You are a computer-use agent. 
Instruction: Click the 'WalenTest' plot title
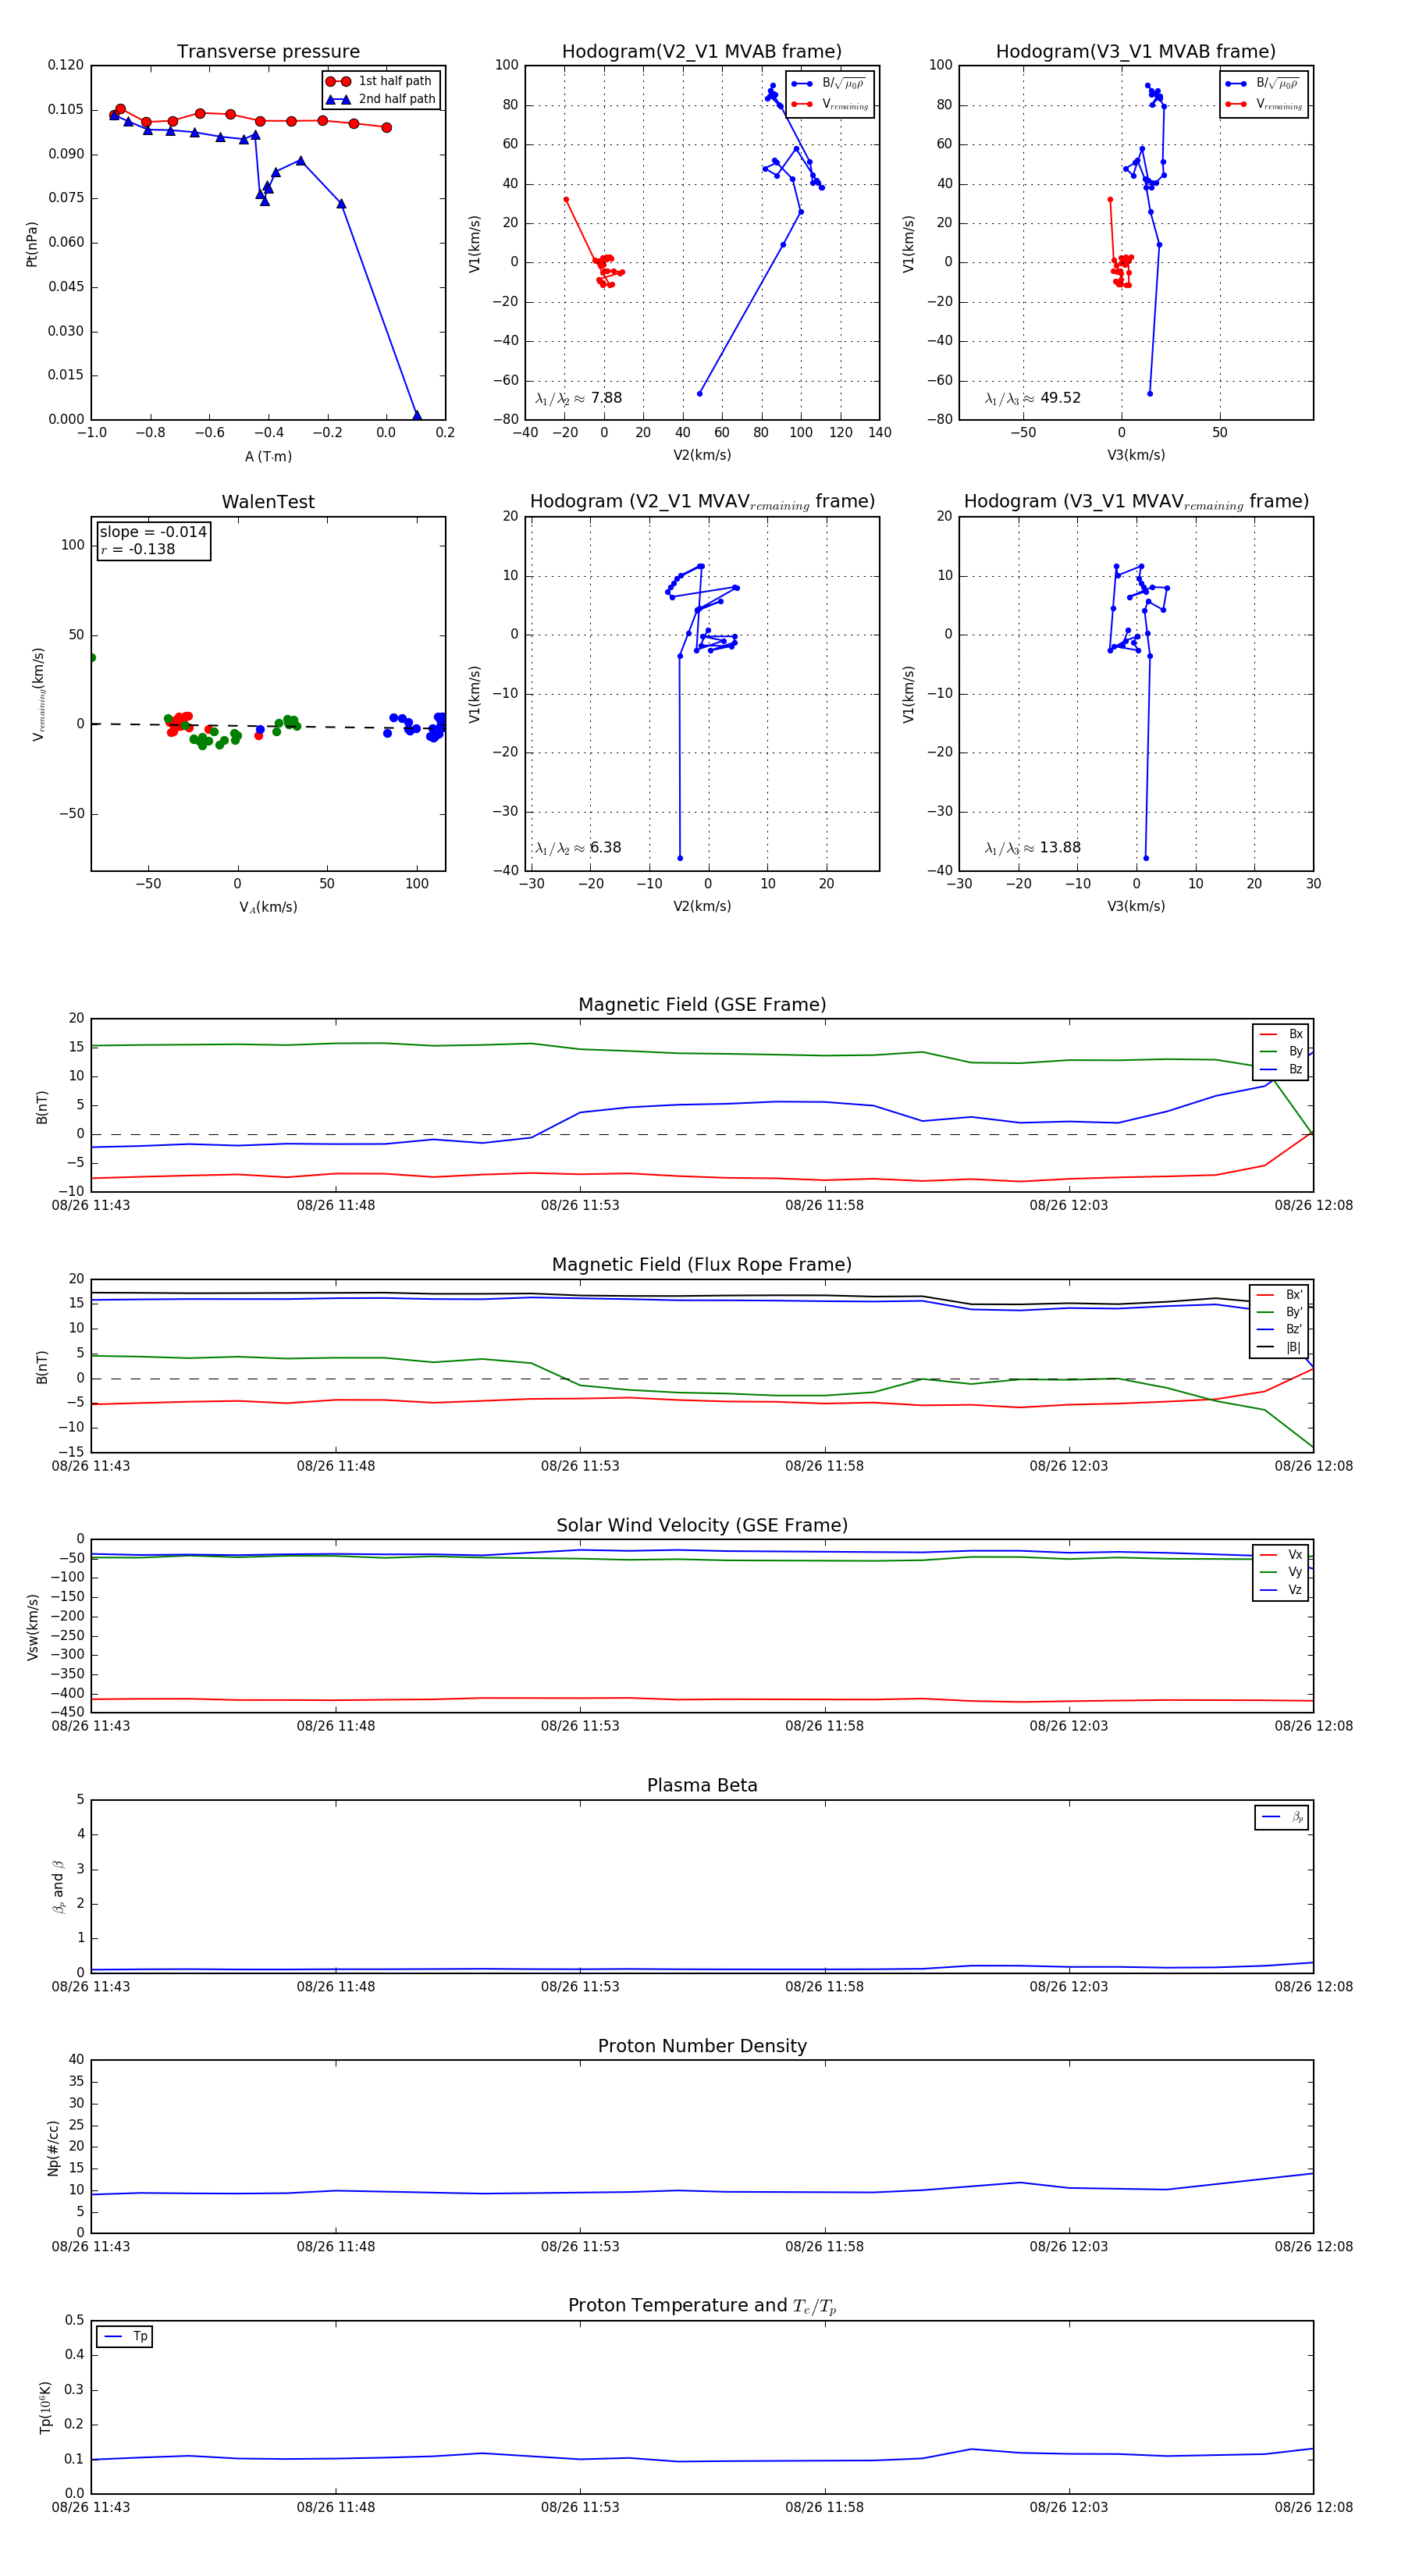[x=268, y=502]
